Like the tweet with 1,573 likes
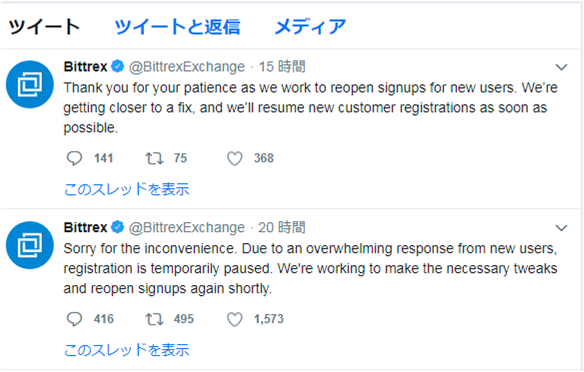Viewport: 584px width, 372px height. [235, 319]
